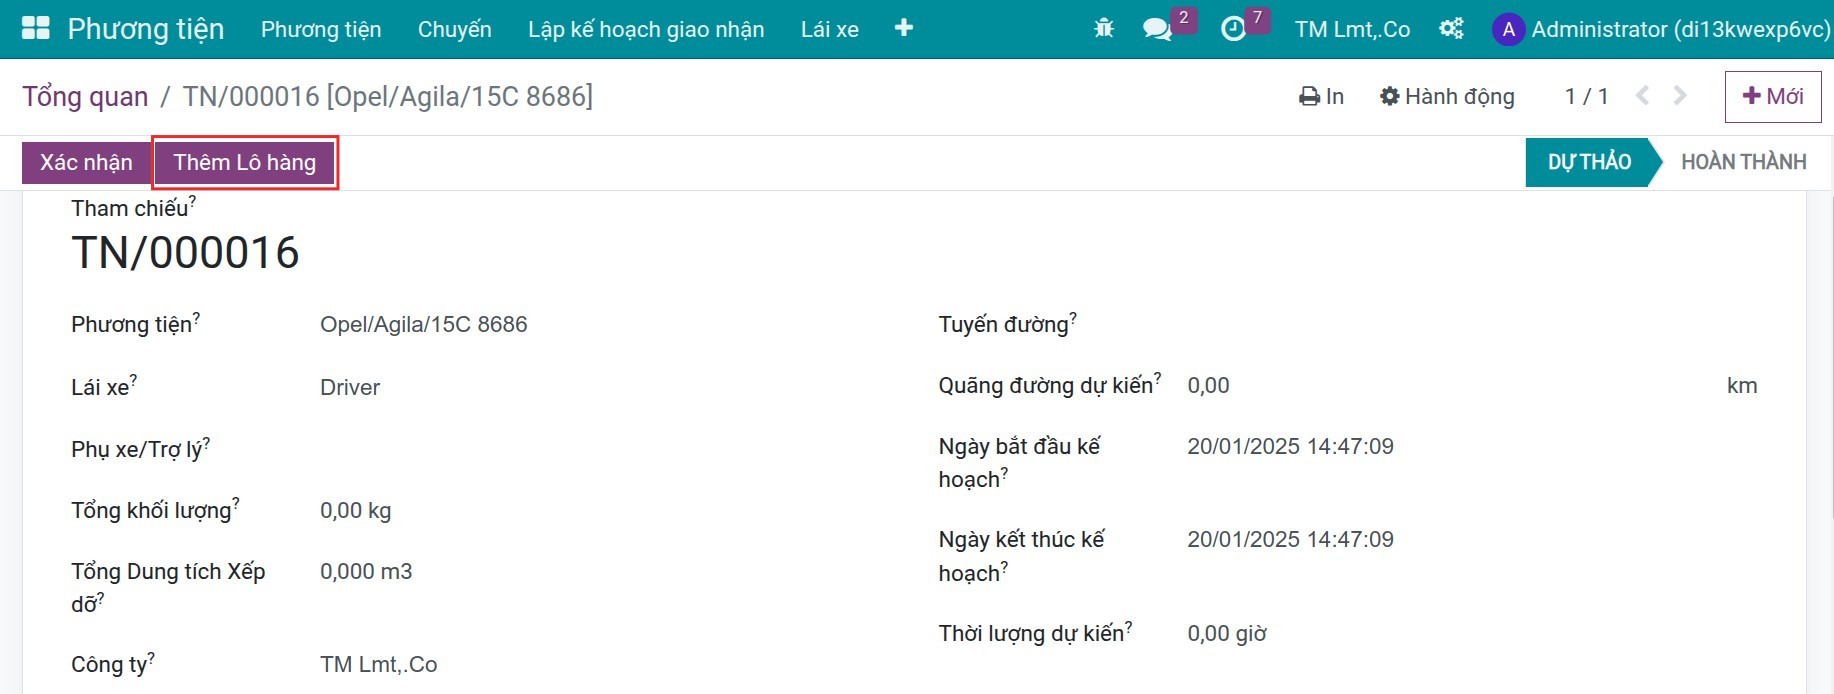
Task: Open the bug debug tools icon
Action: click(x=1104, y=29)
